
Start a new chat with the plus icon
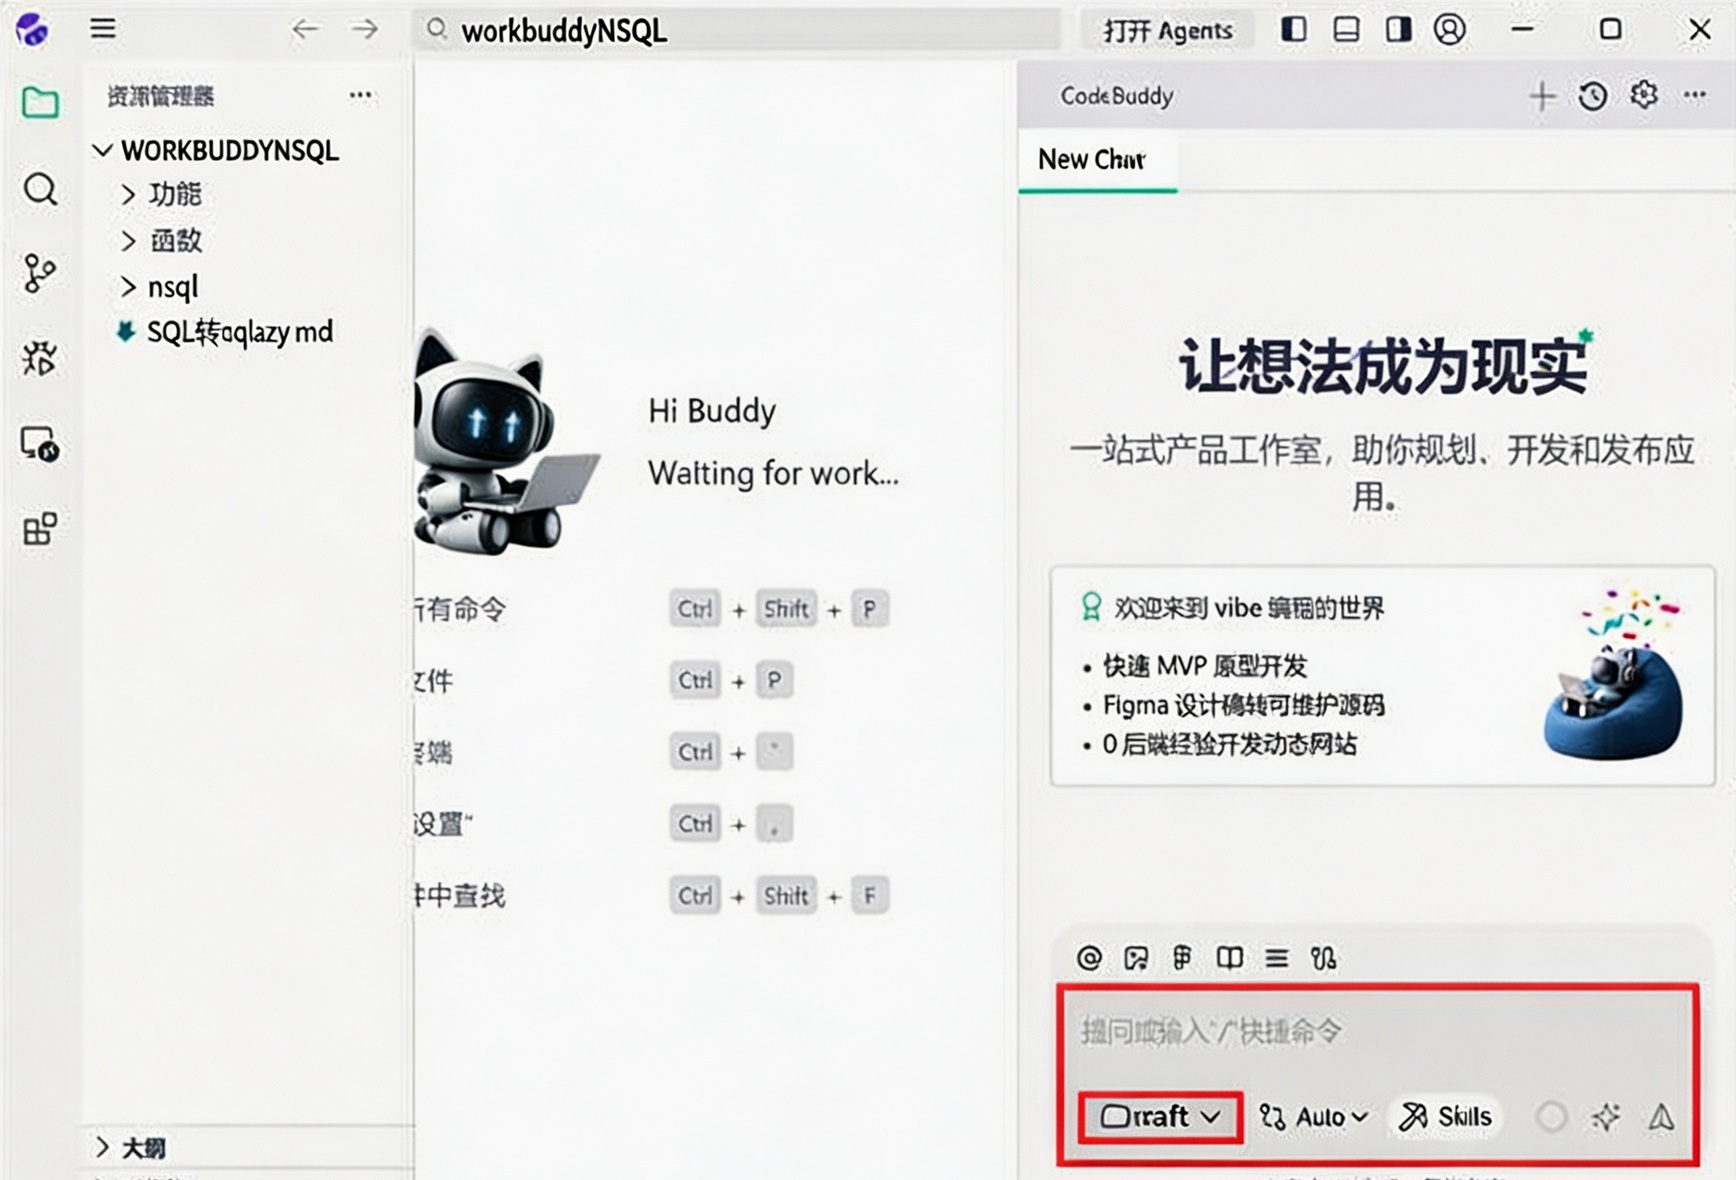pos(1542,96)
